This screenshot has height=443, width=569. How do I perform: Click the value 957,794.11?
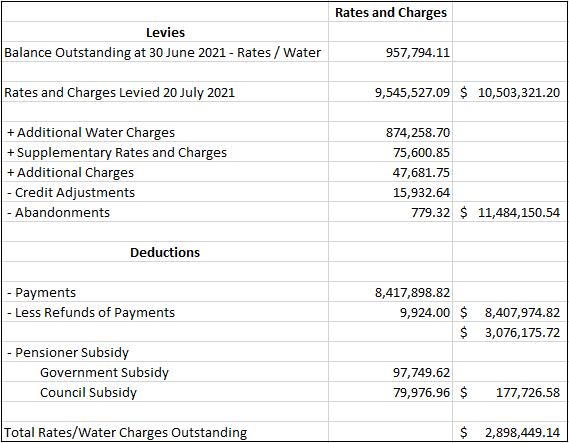click(418, 53)
